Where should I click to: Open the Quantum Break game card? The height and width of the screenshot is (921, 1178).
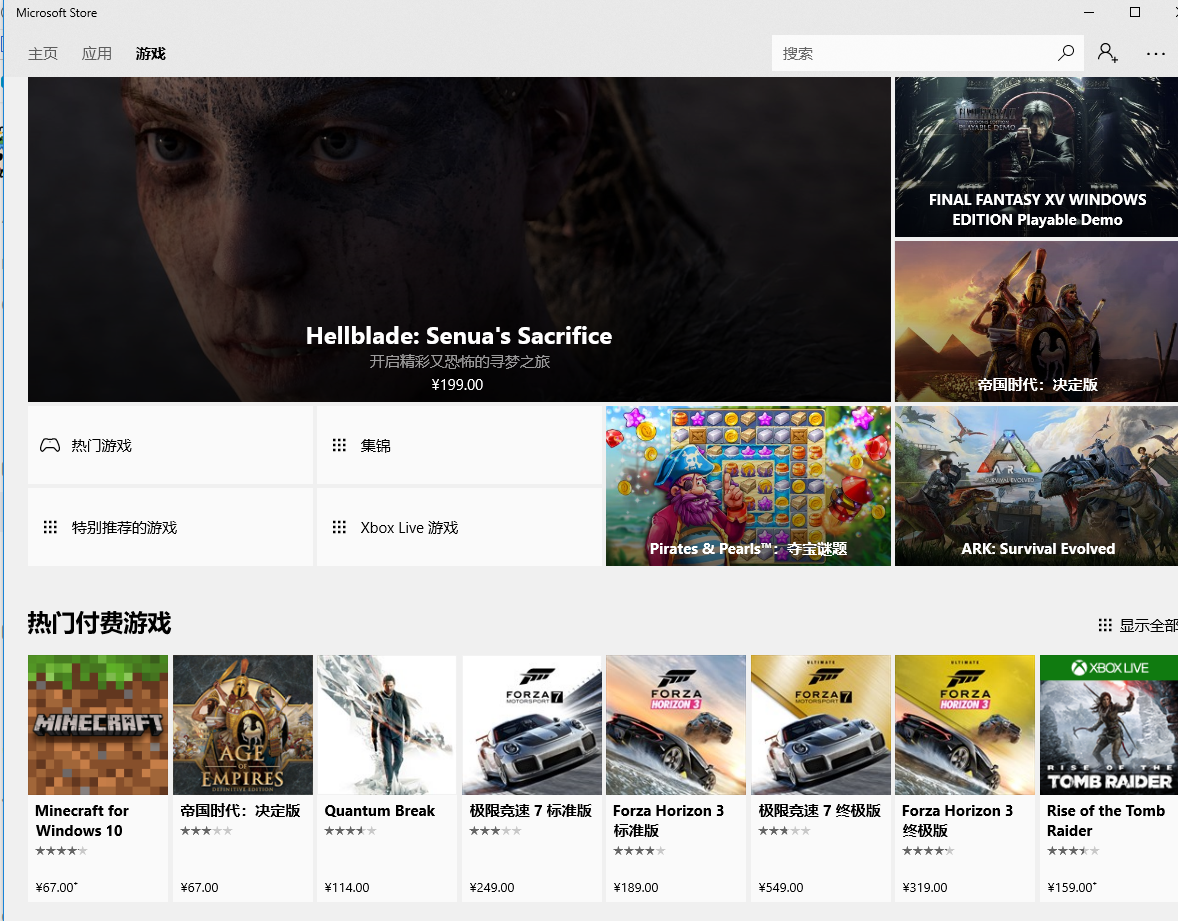tap(387, 778)
